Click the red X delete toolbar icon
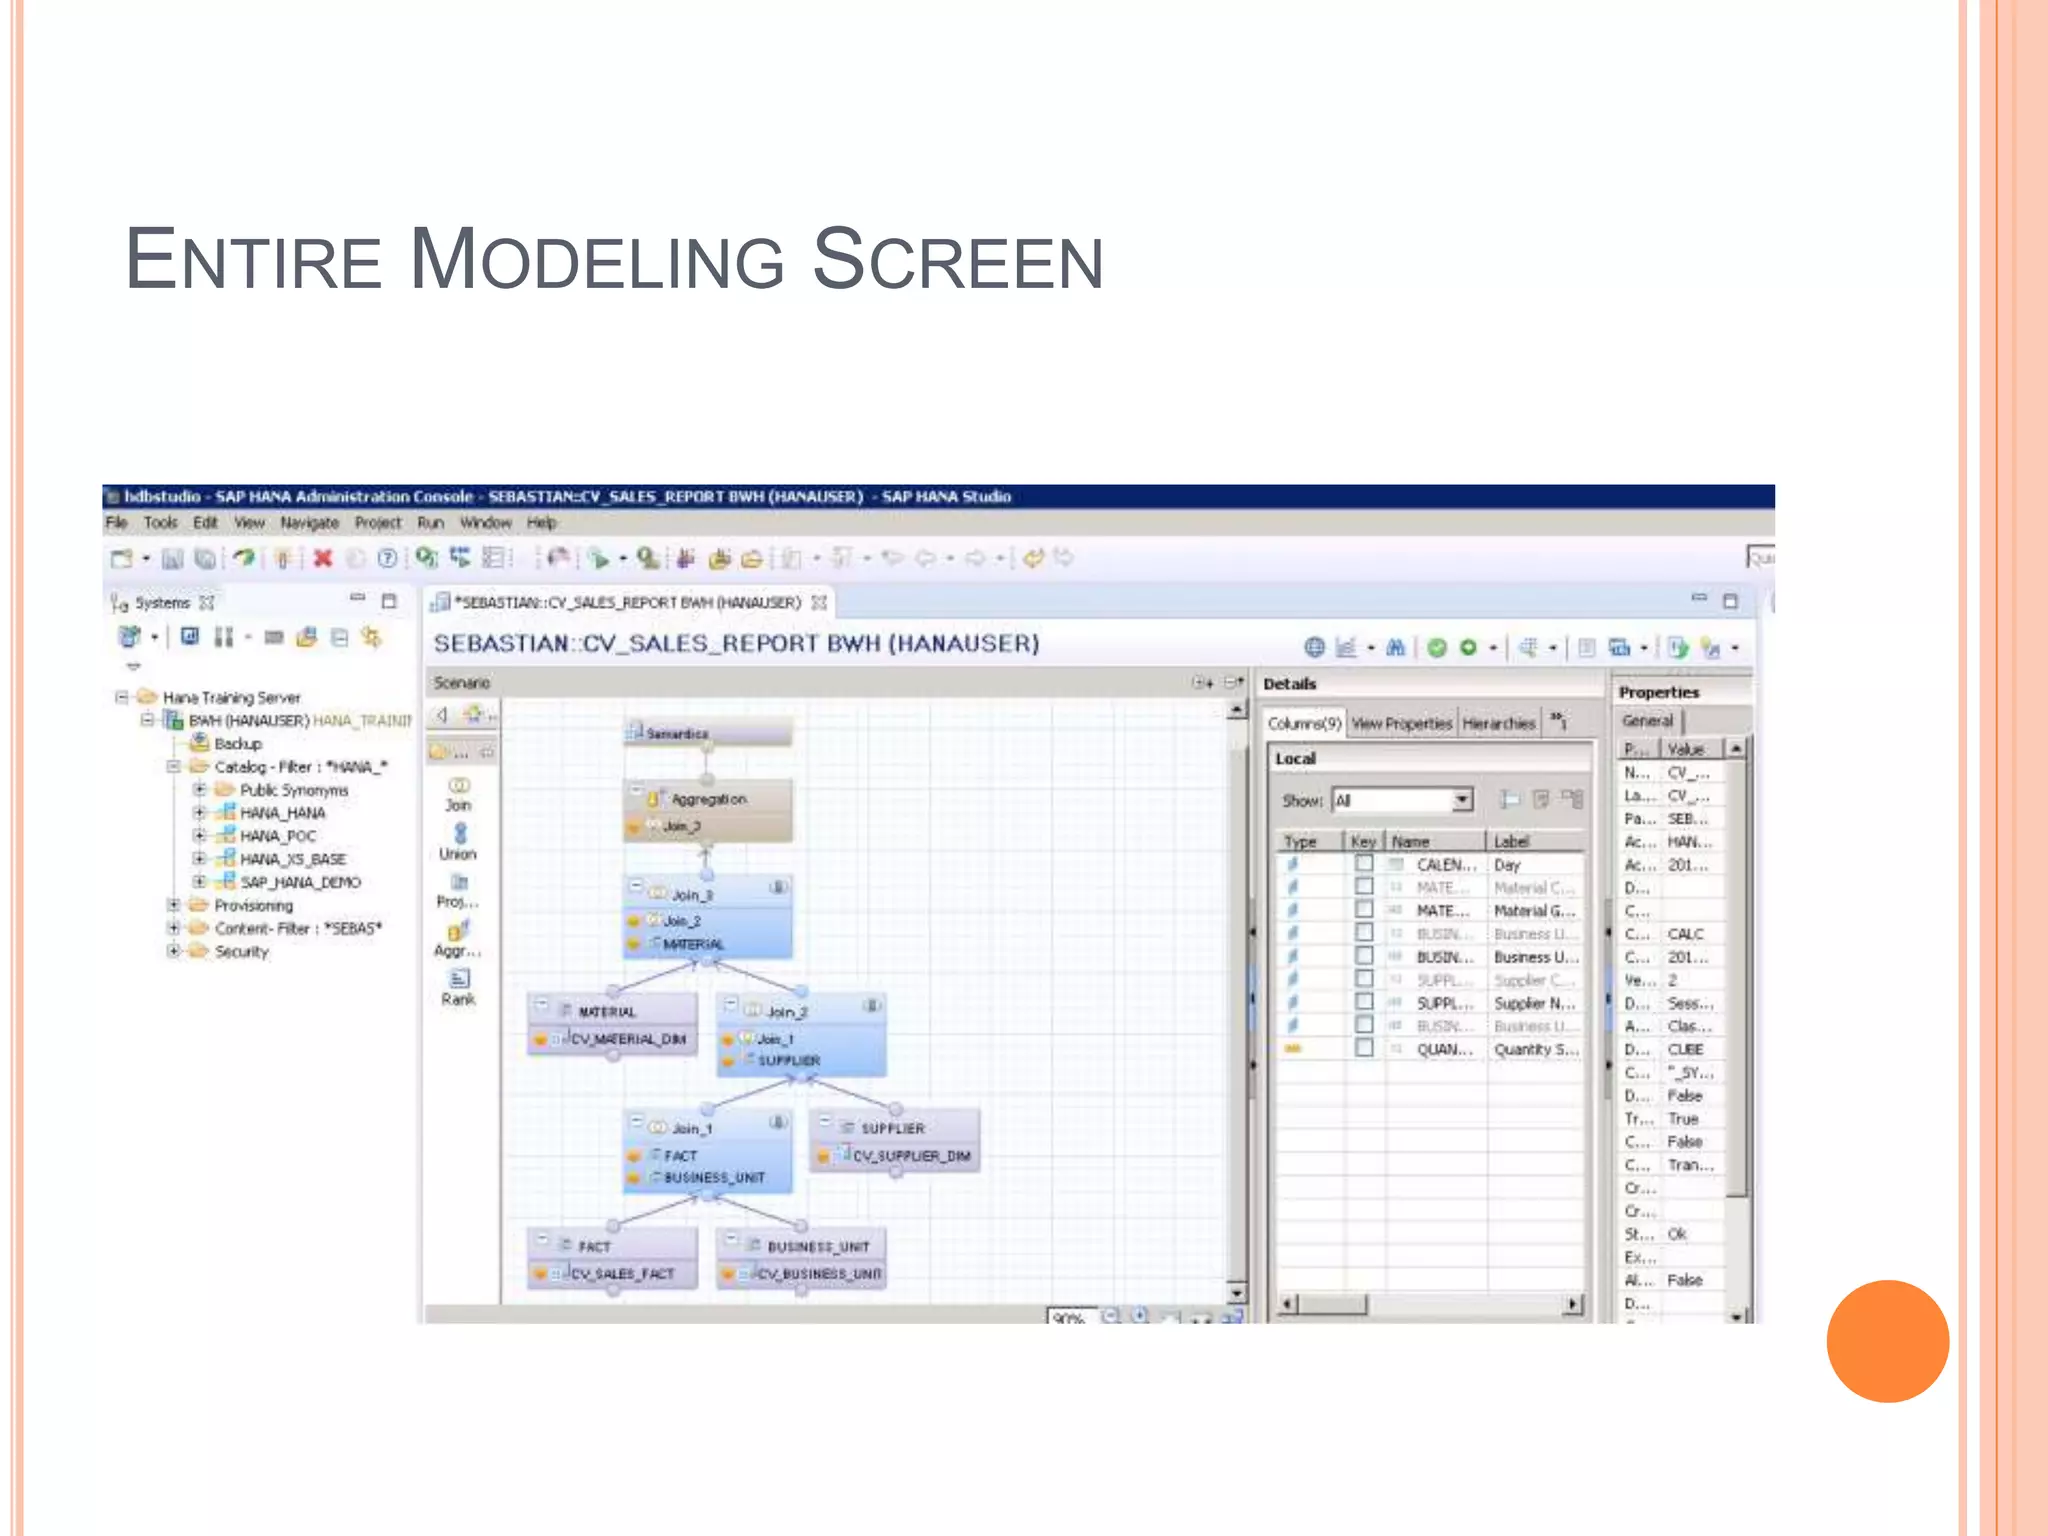 323,558
